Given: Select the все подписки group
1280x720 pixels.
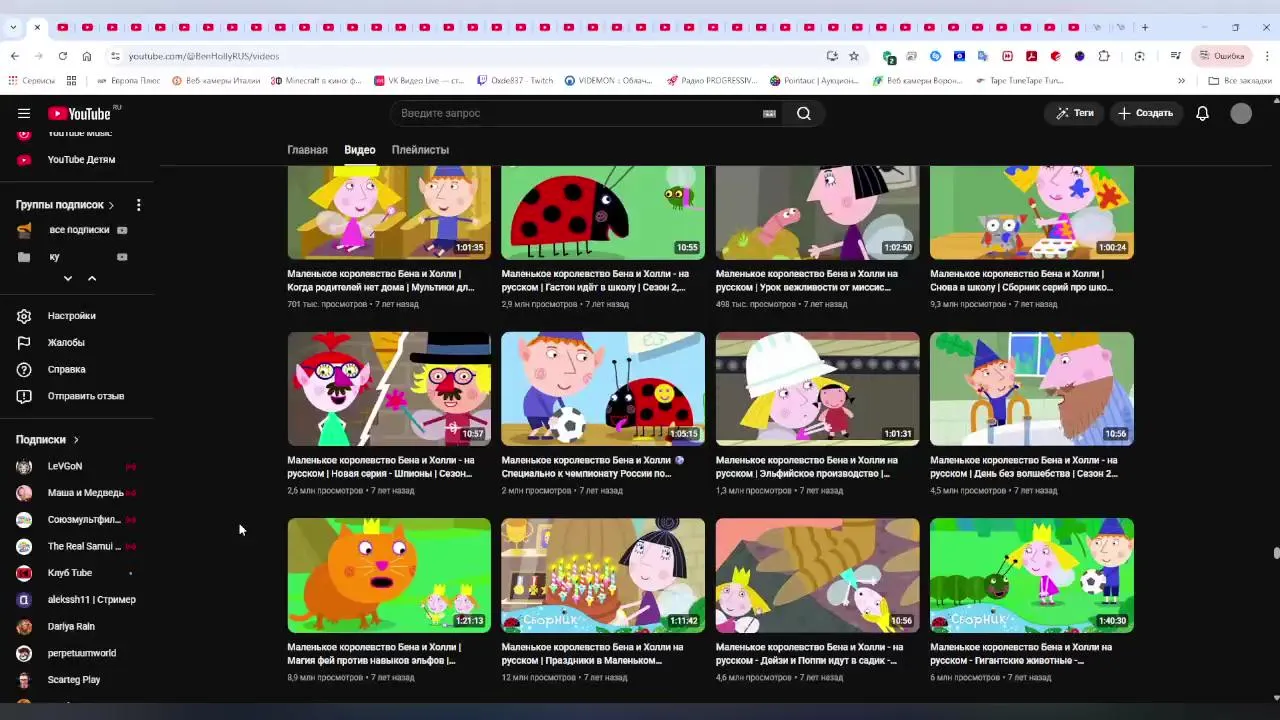Looking at the screenshot, I should coord(79,230).
